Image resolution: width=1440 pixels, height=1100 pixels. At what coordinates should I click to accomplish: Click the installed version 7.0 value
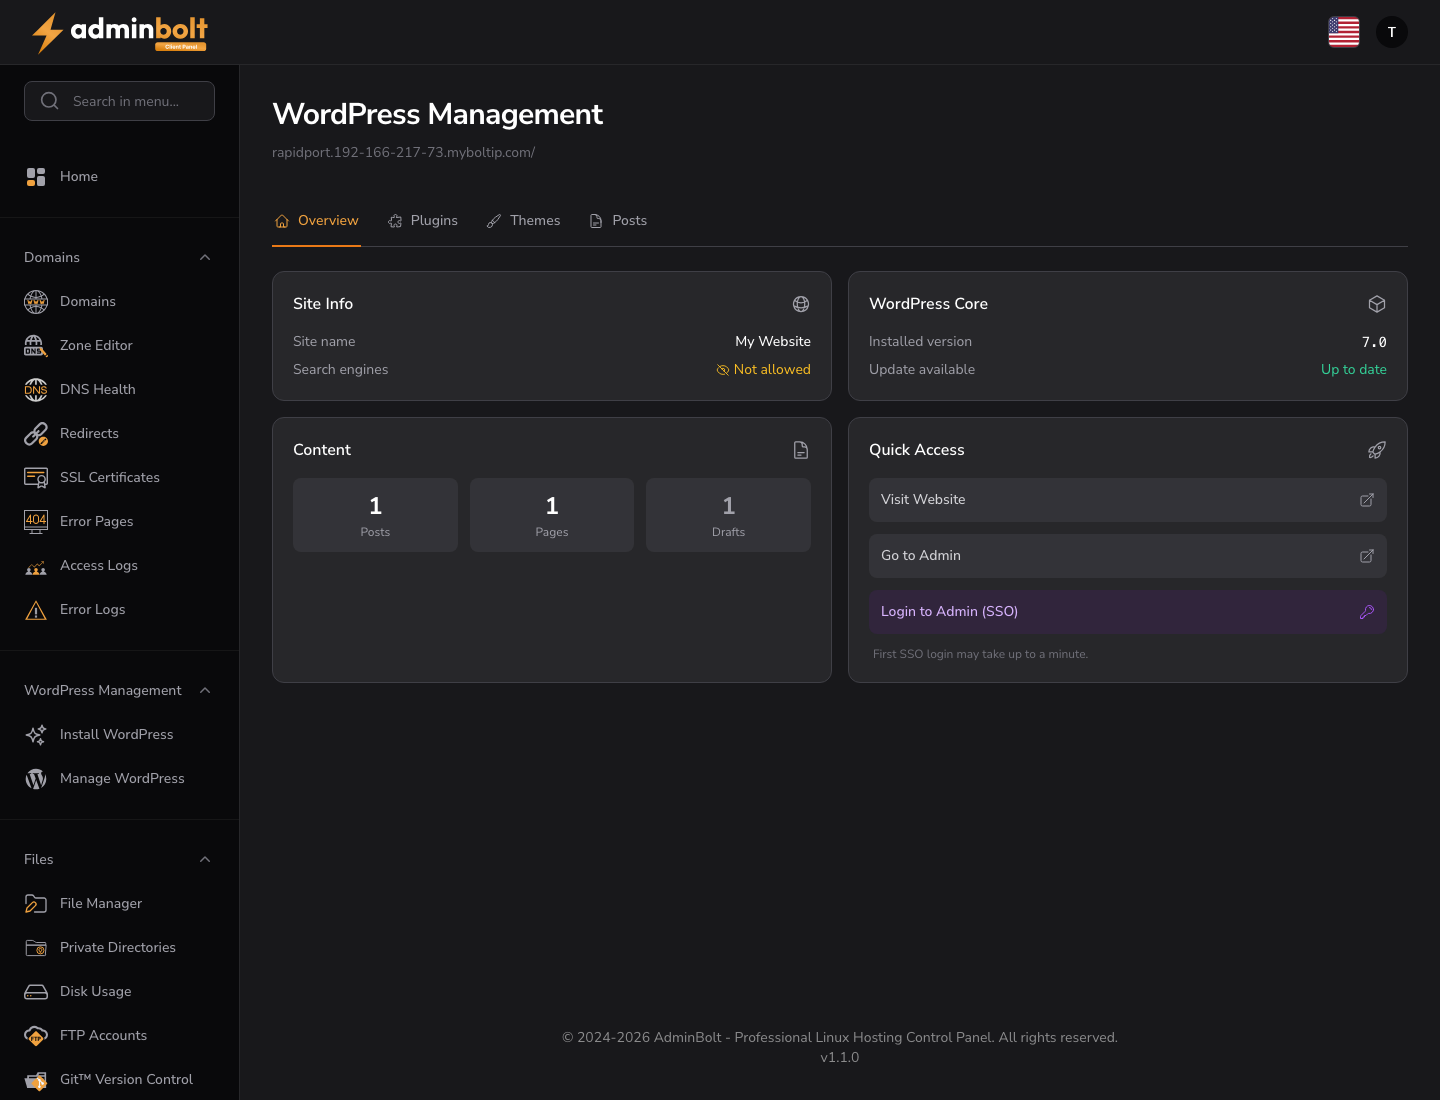[x=1374, y=342]
